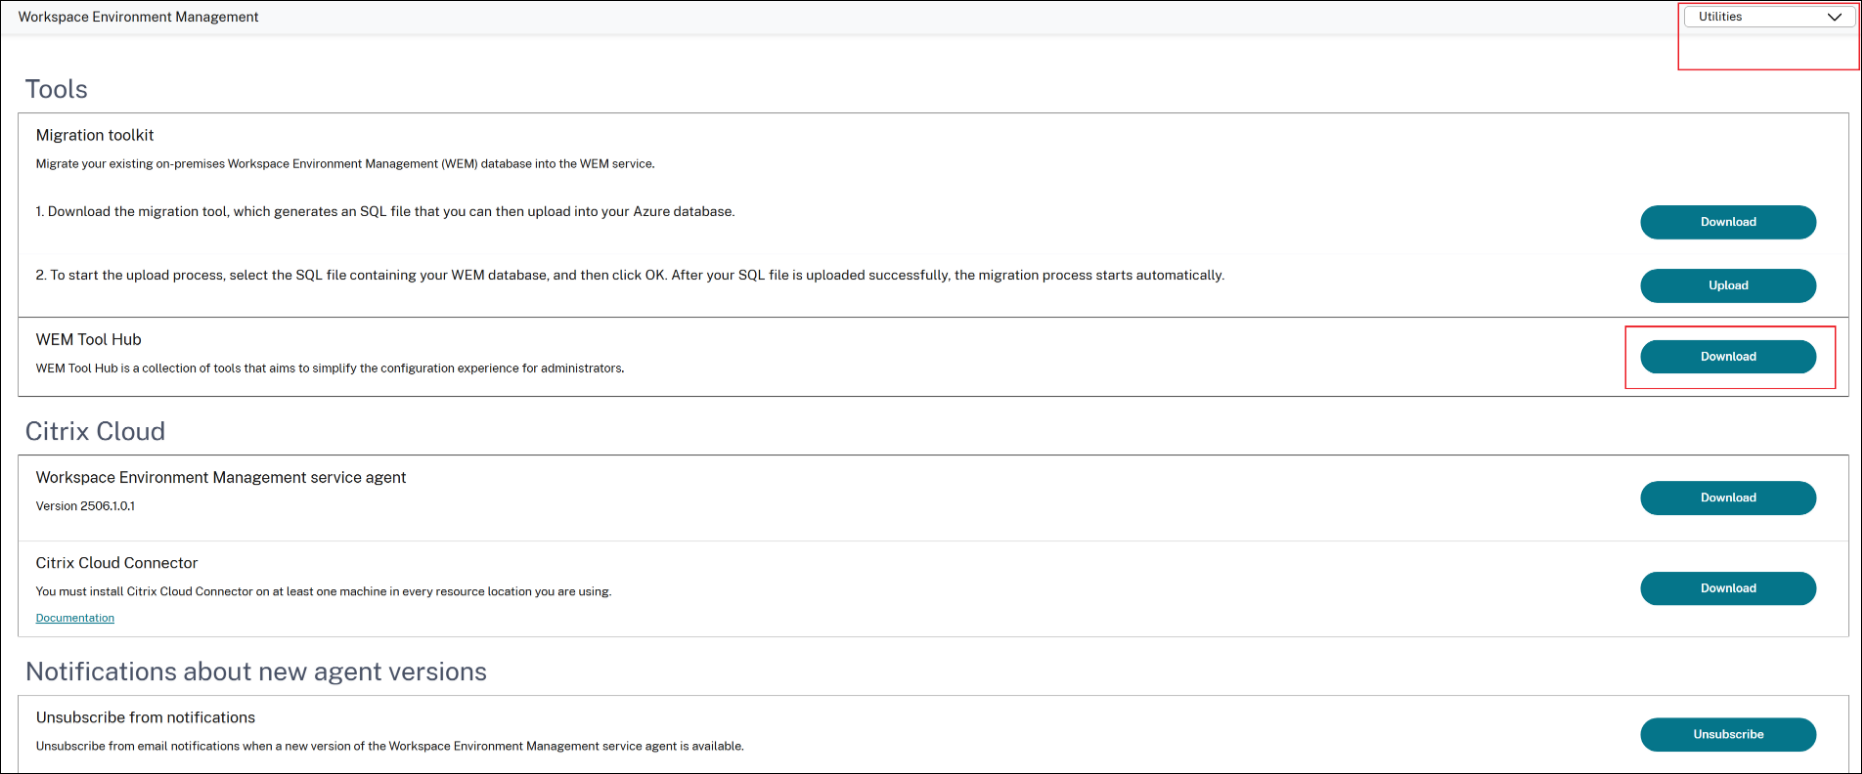Hit the Unsubscribe button
The width and height of the screenshot is (1862, 774).
click(x=1727, y=734)
